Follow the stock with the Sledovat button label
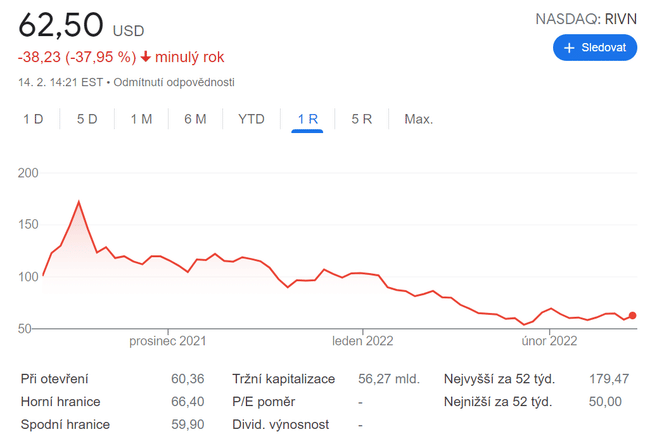This screenshot has height=434, width=650. pyautogui.click(x=603, y=48)
